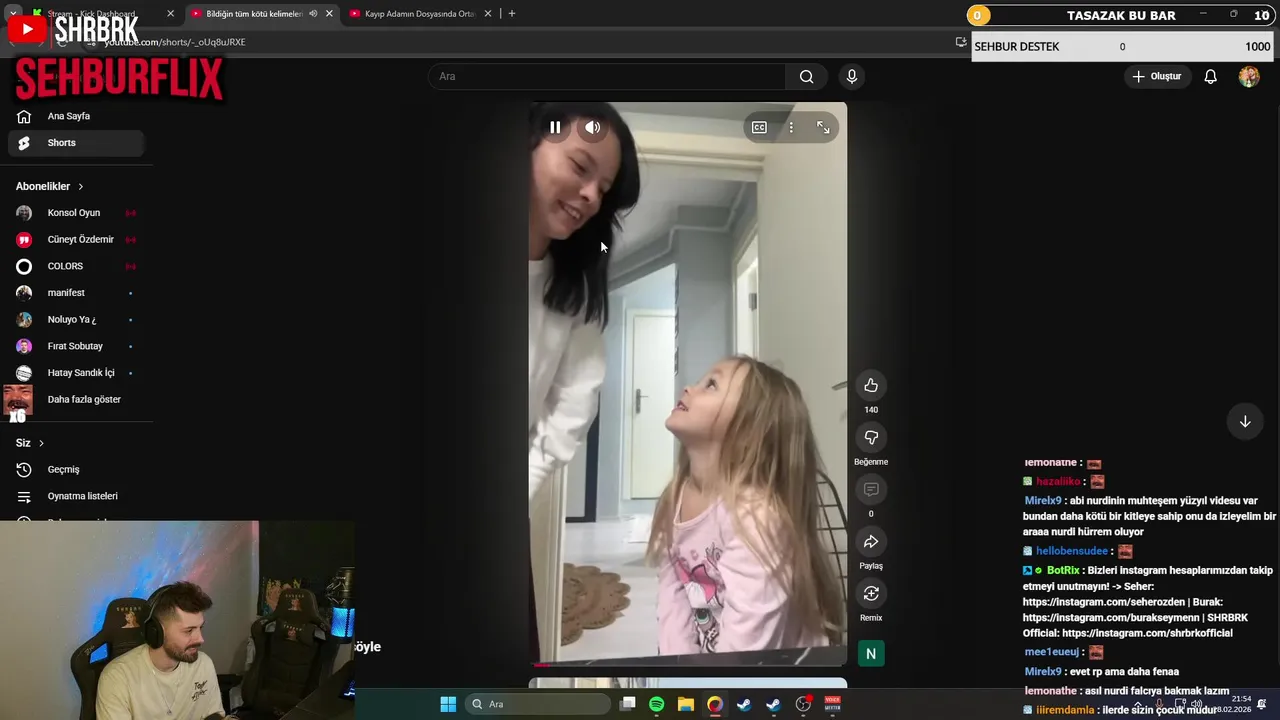Go to Ana Sayfa home
The image size is (1280, 720).
pos(76,116)
